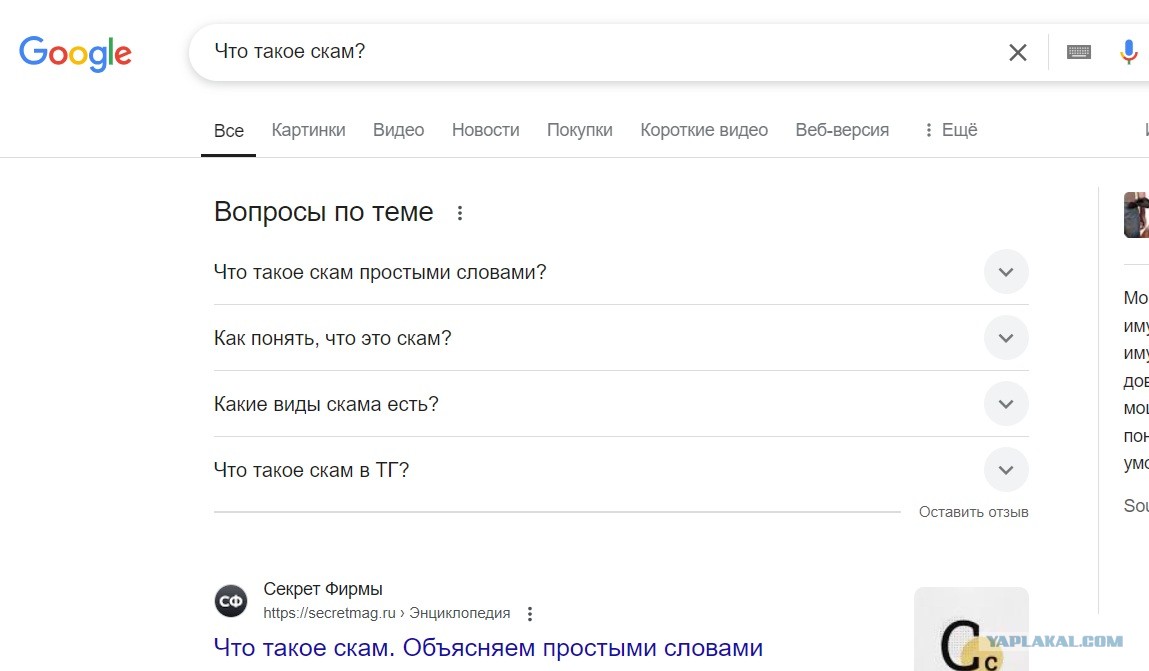Image resolution: width=1149 pixels, height=671 pixels.
Task: Go to Google home via the logo
Action: [x=75, y=53]
